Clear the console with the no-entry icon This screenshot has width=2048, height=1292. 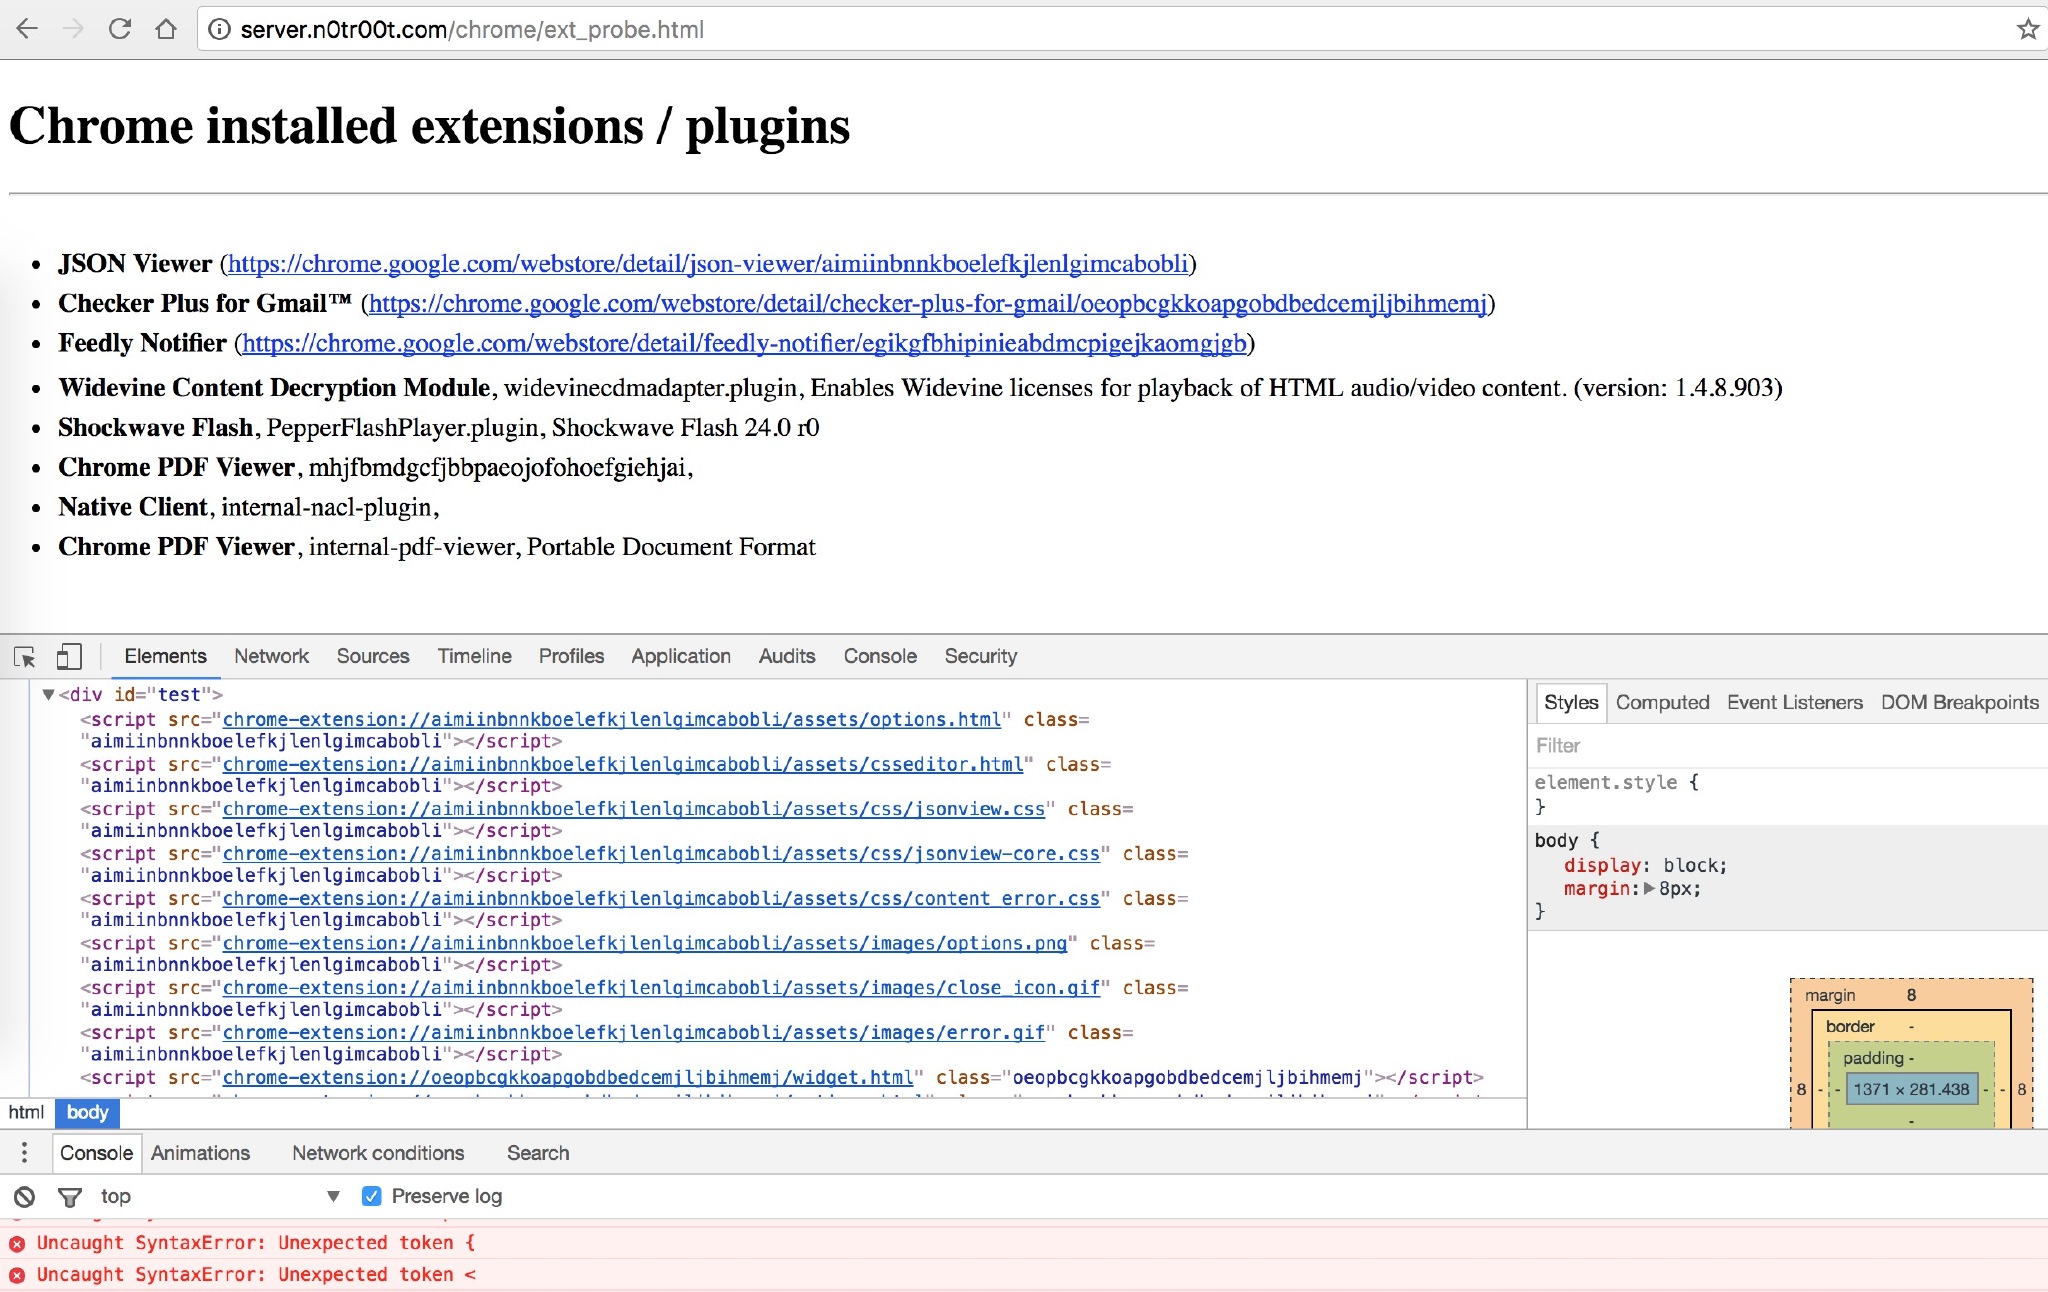pyautogui.click(x=24, y=1196)
